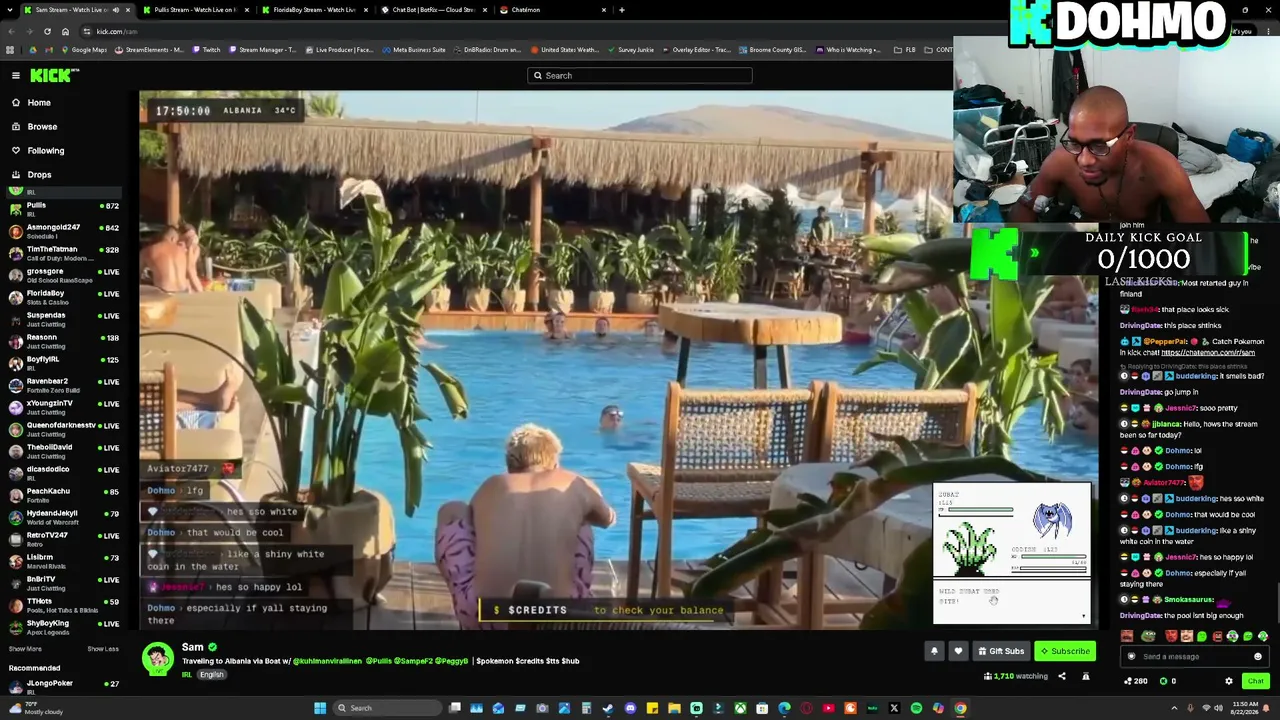Switch to the Sam Stream browser tab
The width and height of the screenshot is (1280, 720).
pos(78,10)
